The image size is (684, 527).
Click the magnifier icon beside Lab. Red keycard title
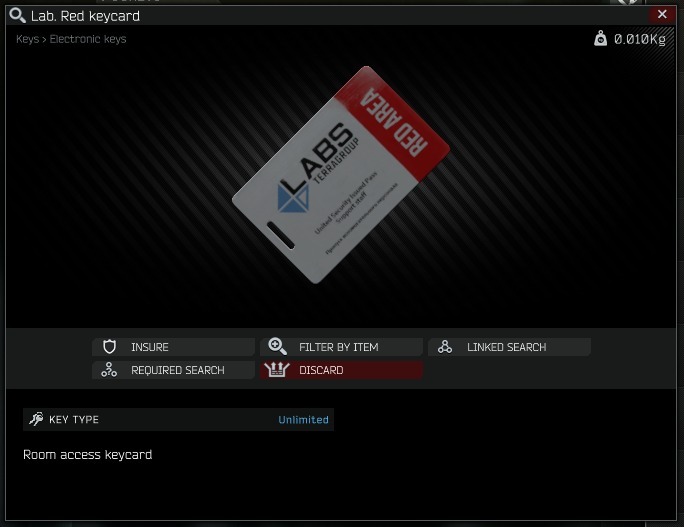17,15
